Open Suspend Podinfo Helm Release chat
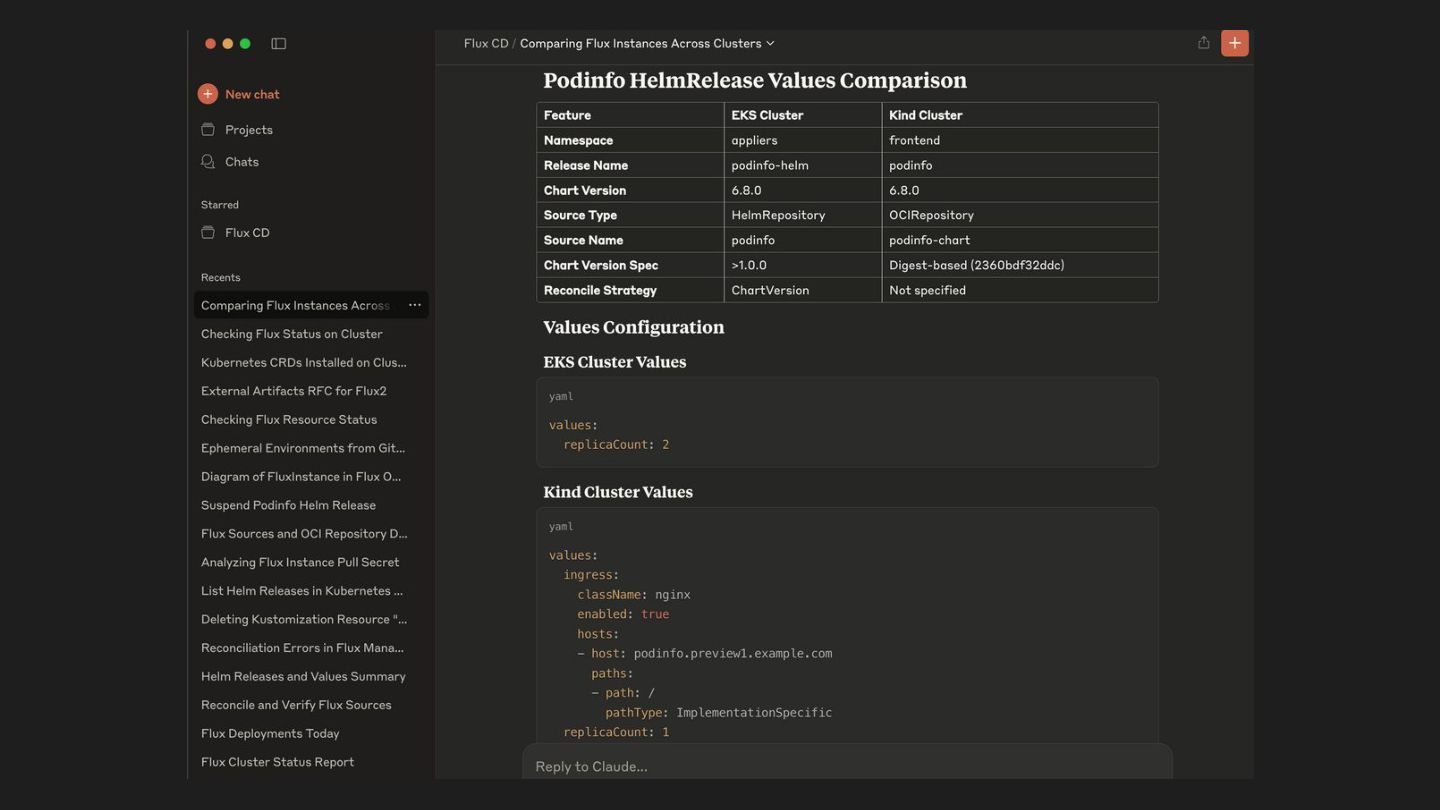 click(x=288, y=505)
